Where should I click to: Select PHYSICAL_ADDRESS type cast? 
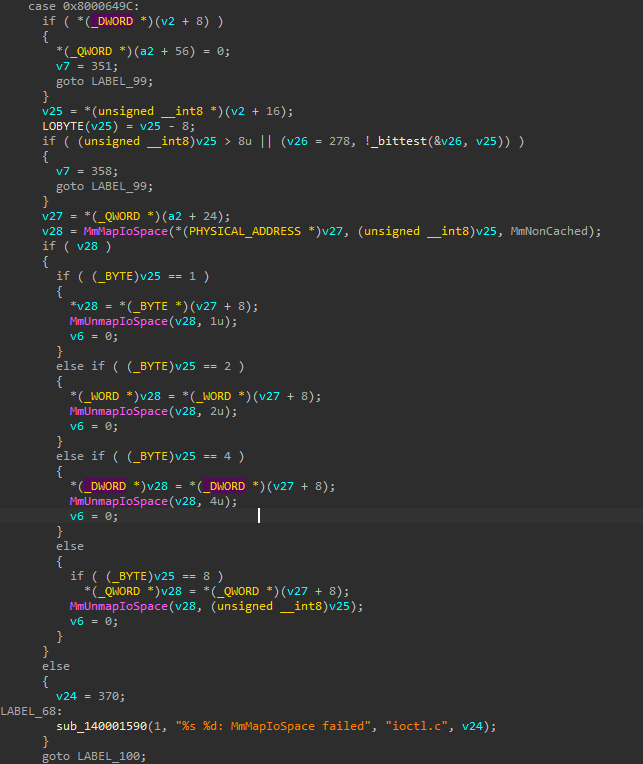pos(245,231)
